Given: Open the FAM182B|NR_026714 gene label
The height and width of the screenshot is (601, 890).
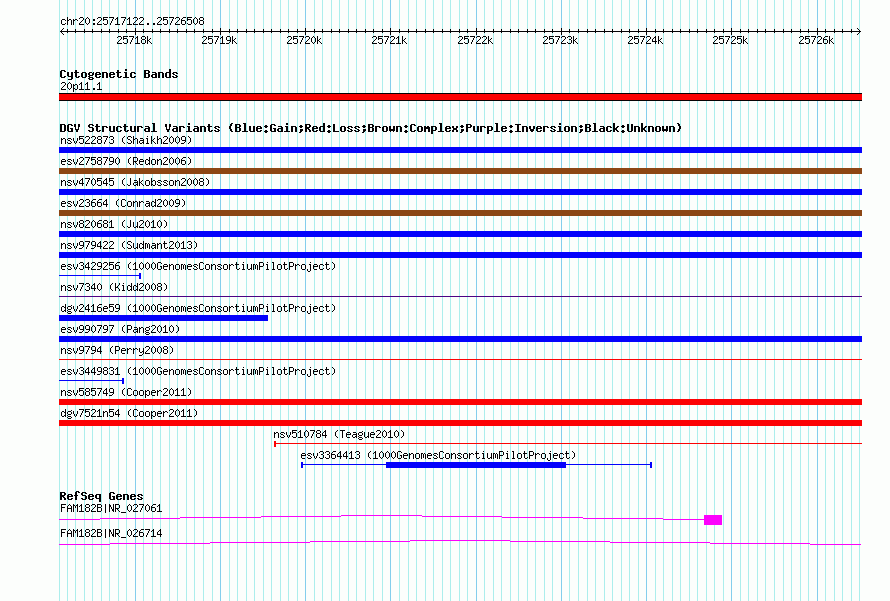Looking at the screenshot, I should click(111, 533).
